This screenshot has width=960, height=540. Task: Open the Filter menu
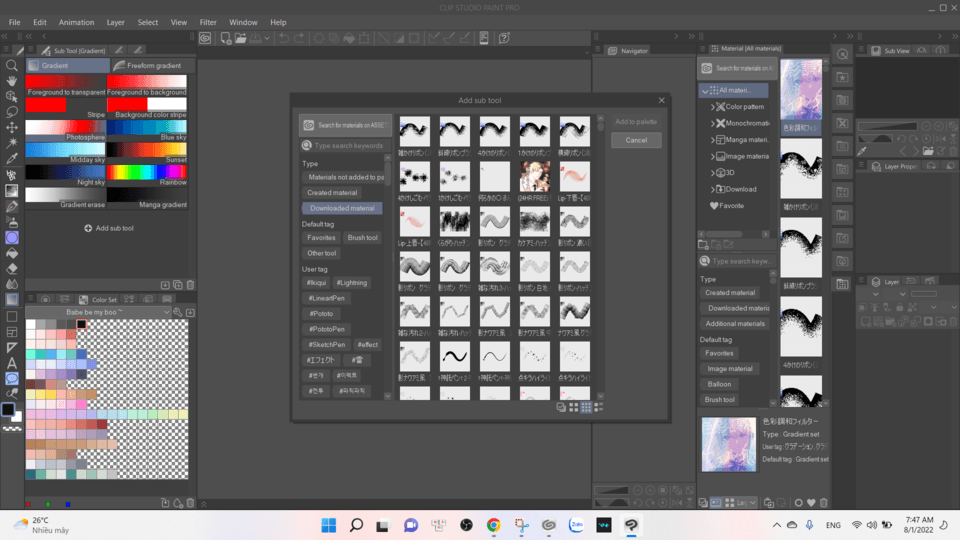tap(208, 22)
